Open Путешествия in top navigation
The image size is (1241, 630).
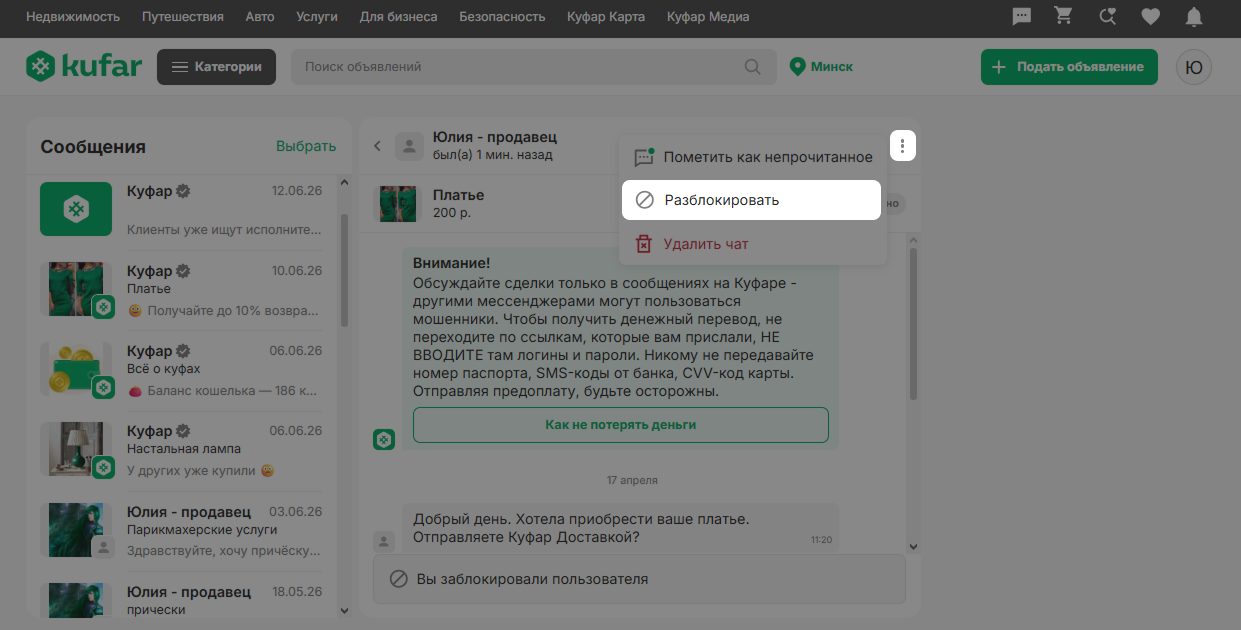pyautogui.click(x=183, y=17)
